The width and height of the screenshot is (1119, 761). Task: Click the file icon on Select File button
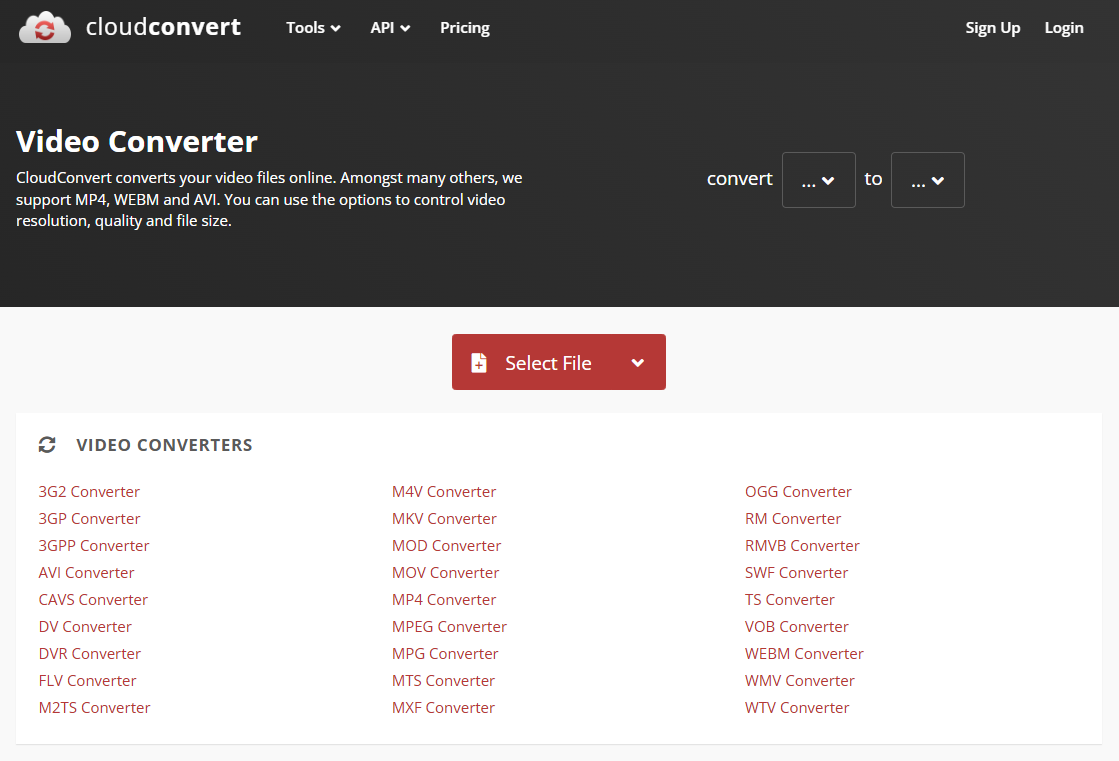coord(479,363)
